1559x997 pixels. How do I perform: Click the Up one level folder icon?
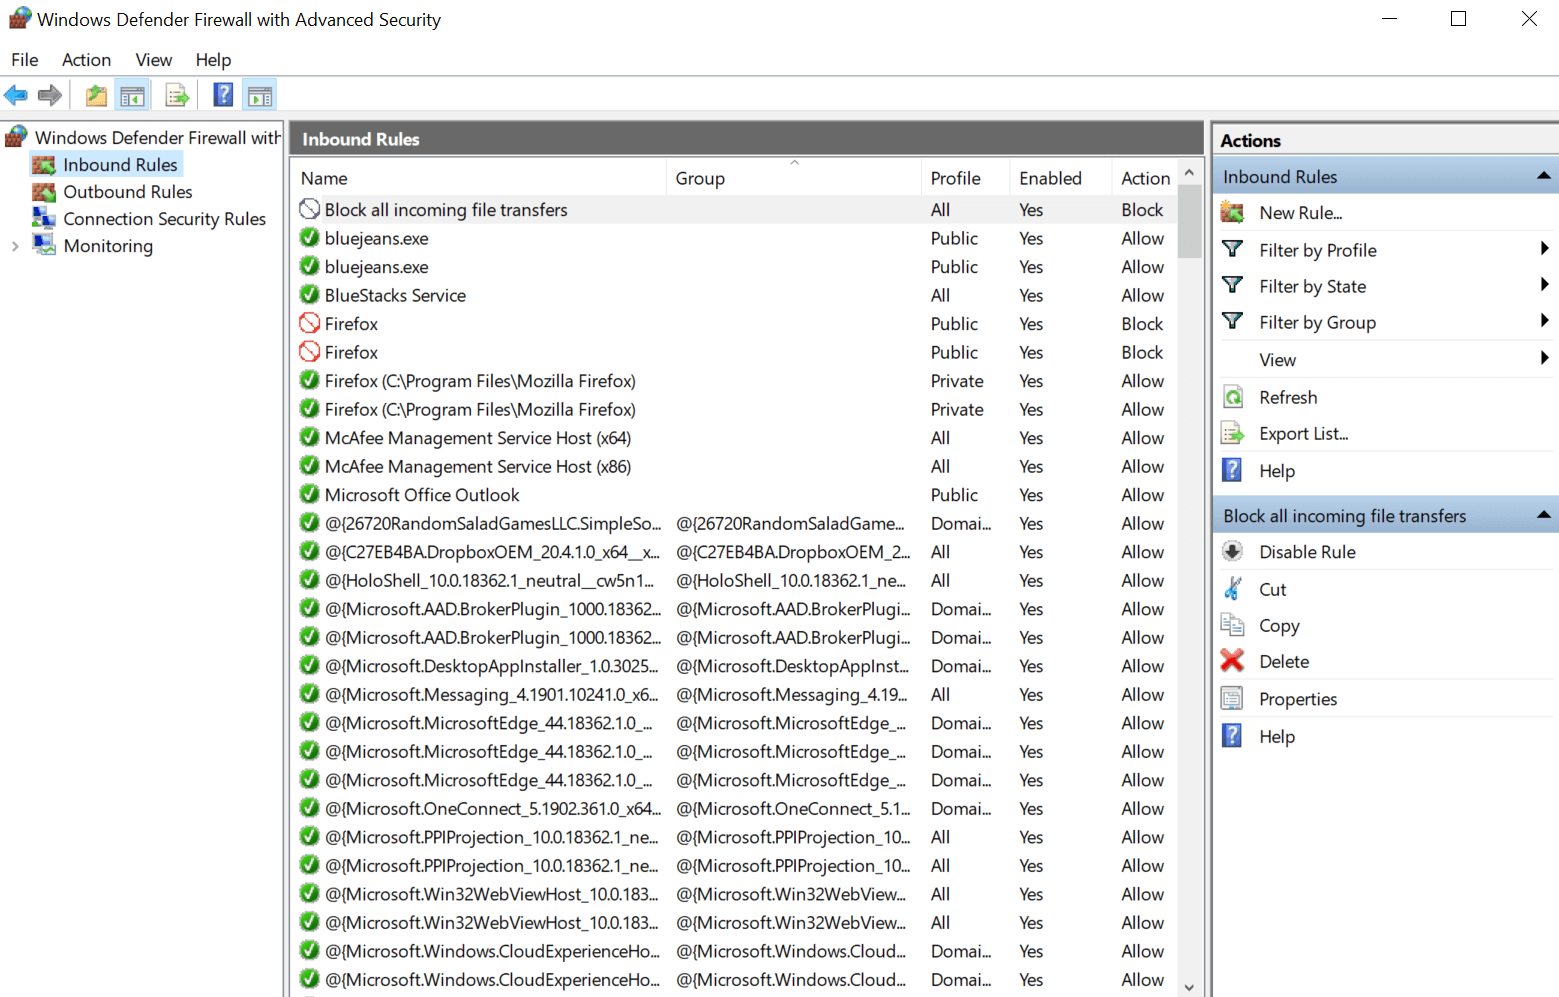click(96, 96)
